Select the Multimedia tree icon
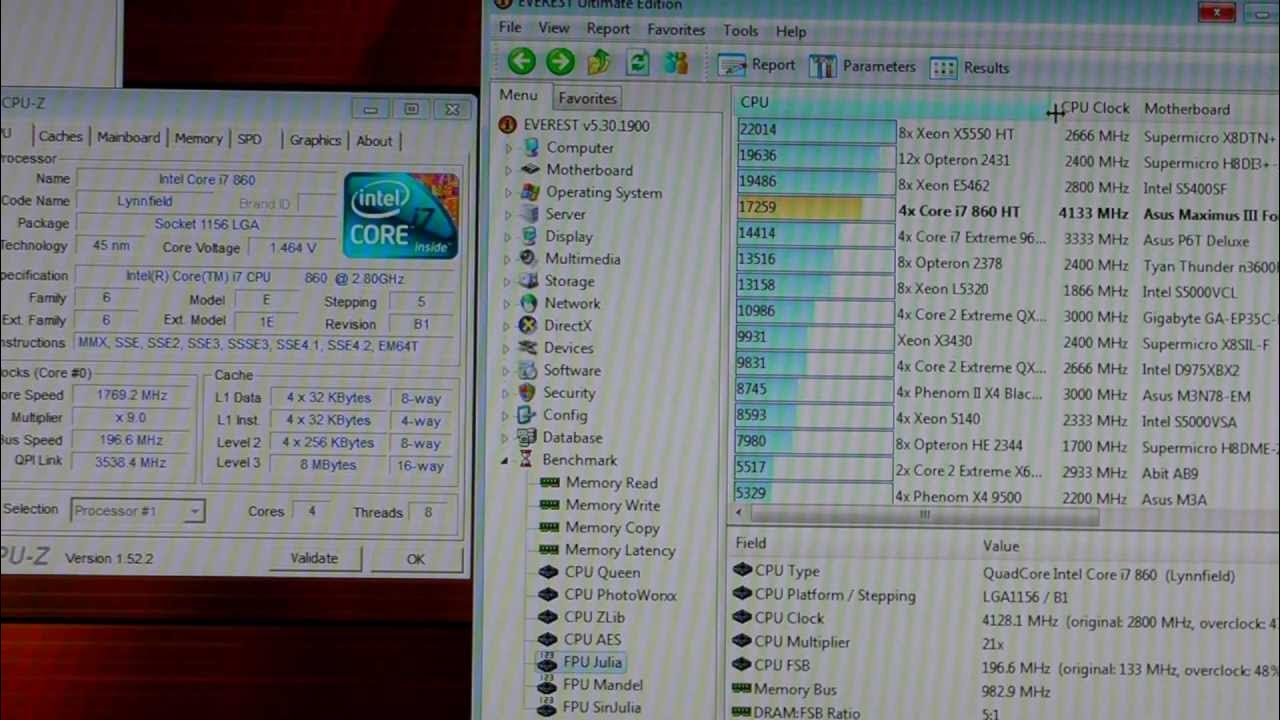 pos(529,259)
